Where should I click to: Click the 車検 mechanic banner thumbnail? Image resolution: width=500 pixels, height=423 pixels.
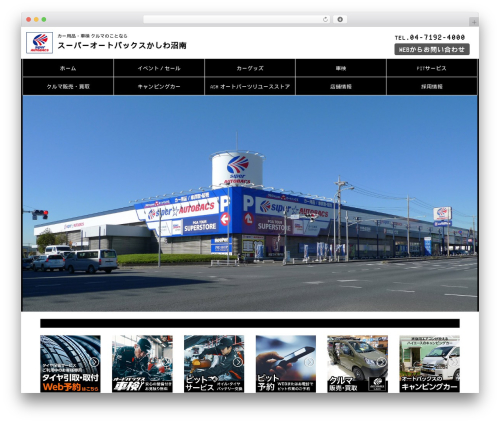[x=142, y=364]
